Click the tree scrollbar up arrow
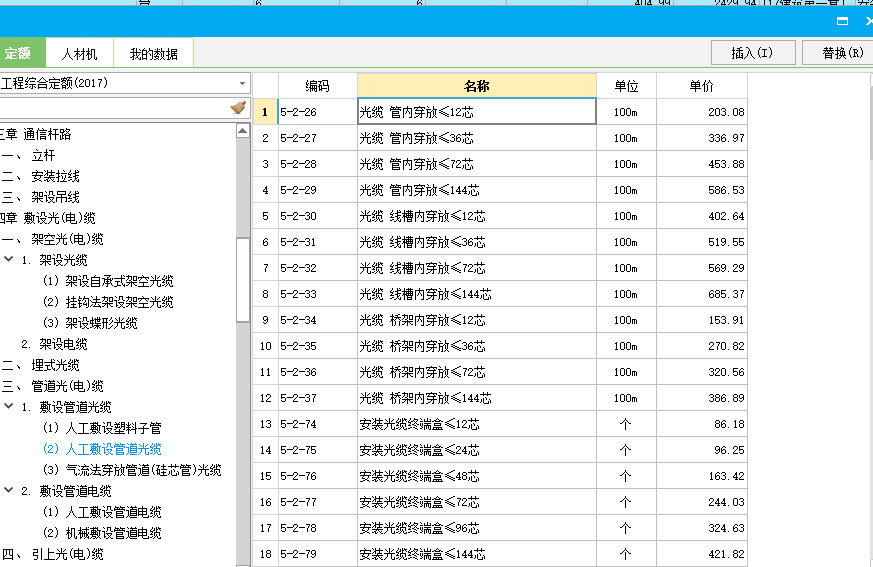 coord(243,131)
